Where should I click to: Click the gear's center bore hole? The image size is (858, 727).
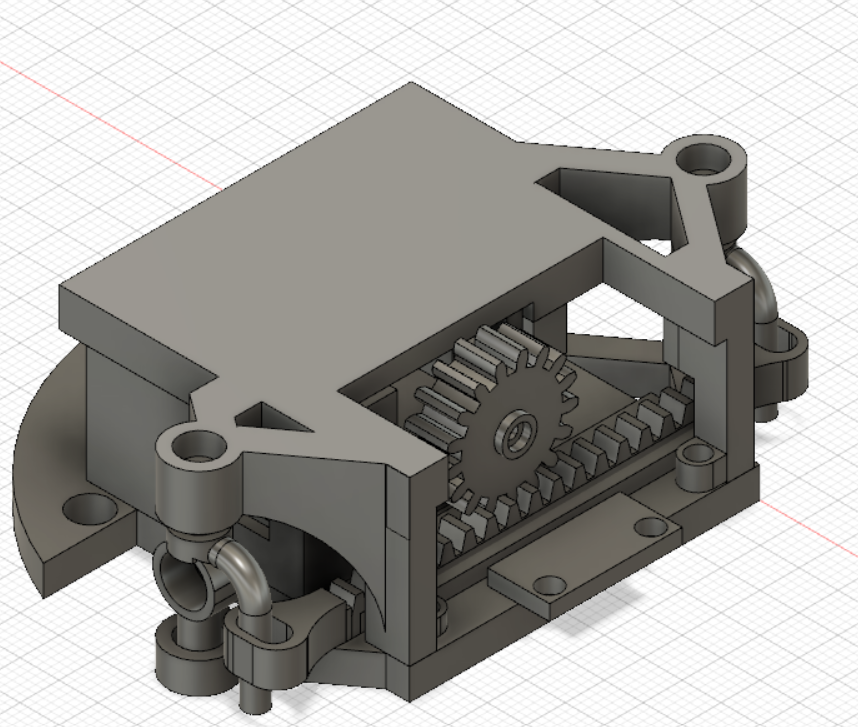point(522,434)
